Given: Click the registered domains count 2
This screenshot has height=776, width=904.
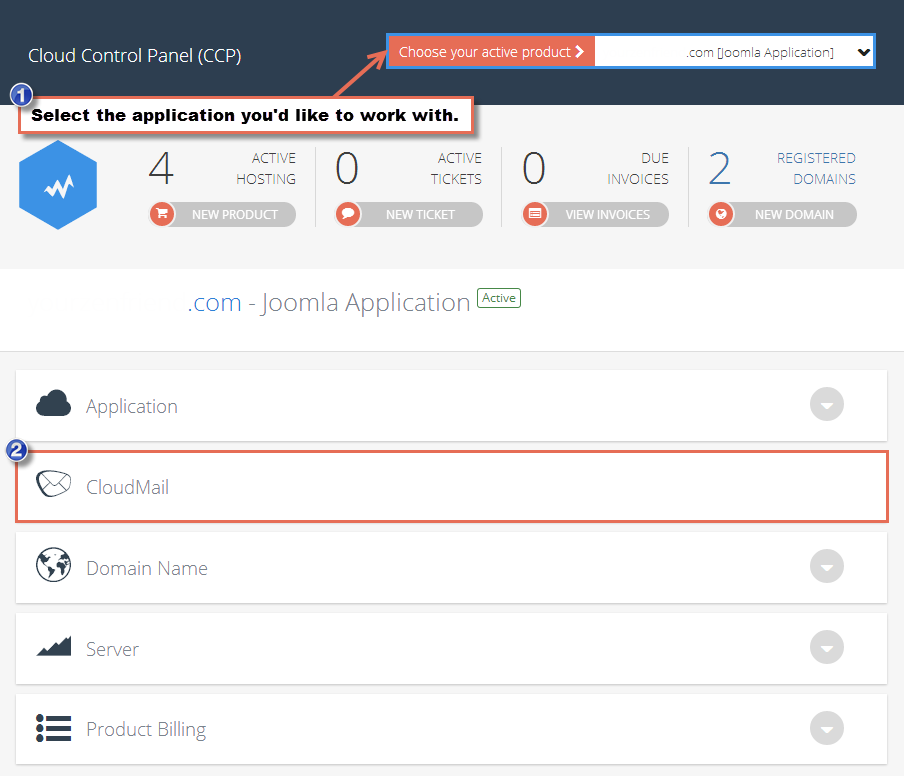Looking at the screenshot, I should (720, 168).
